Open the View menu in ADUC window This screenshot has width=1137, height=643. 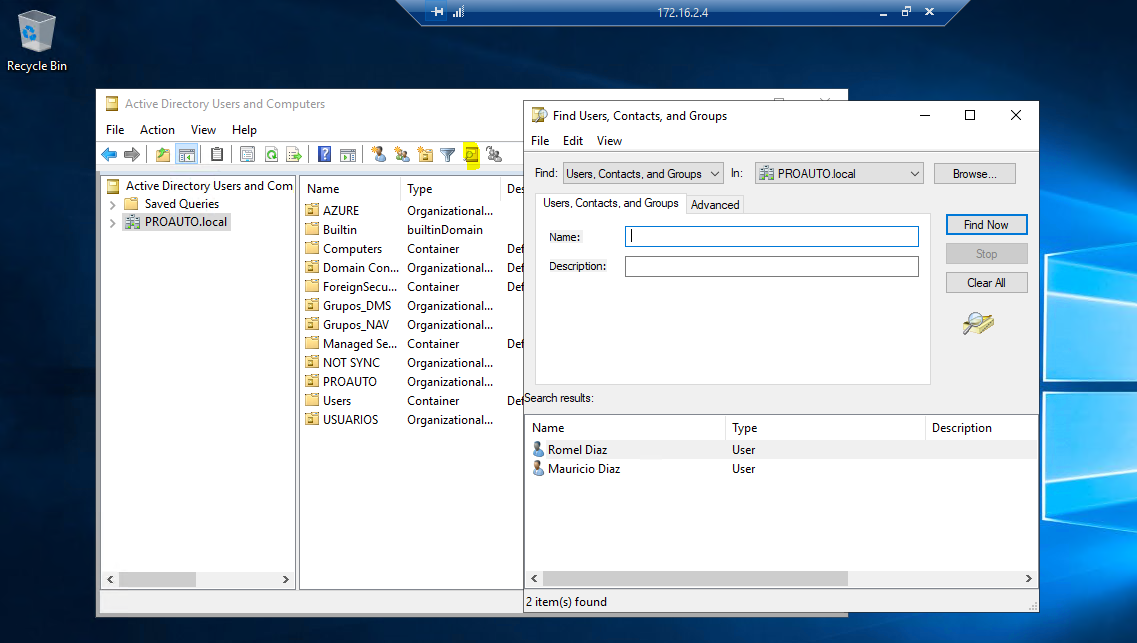pos(203,130)
